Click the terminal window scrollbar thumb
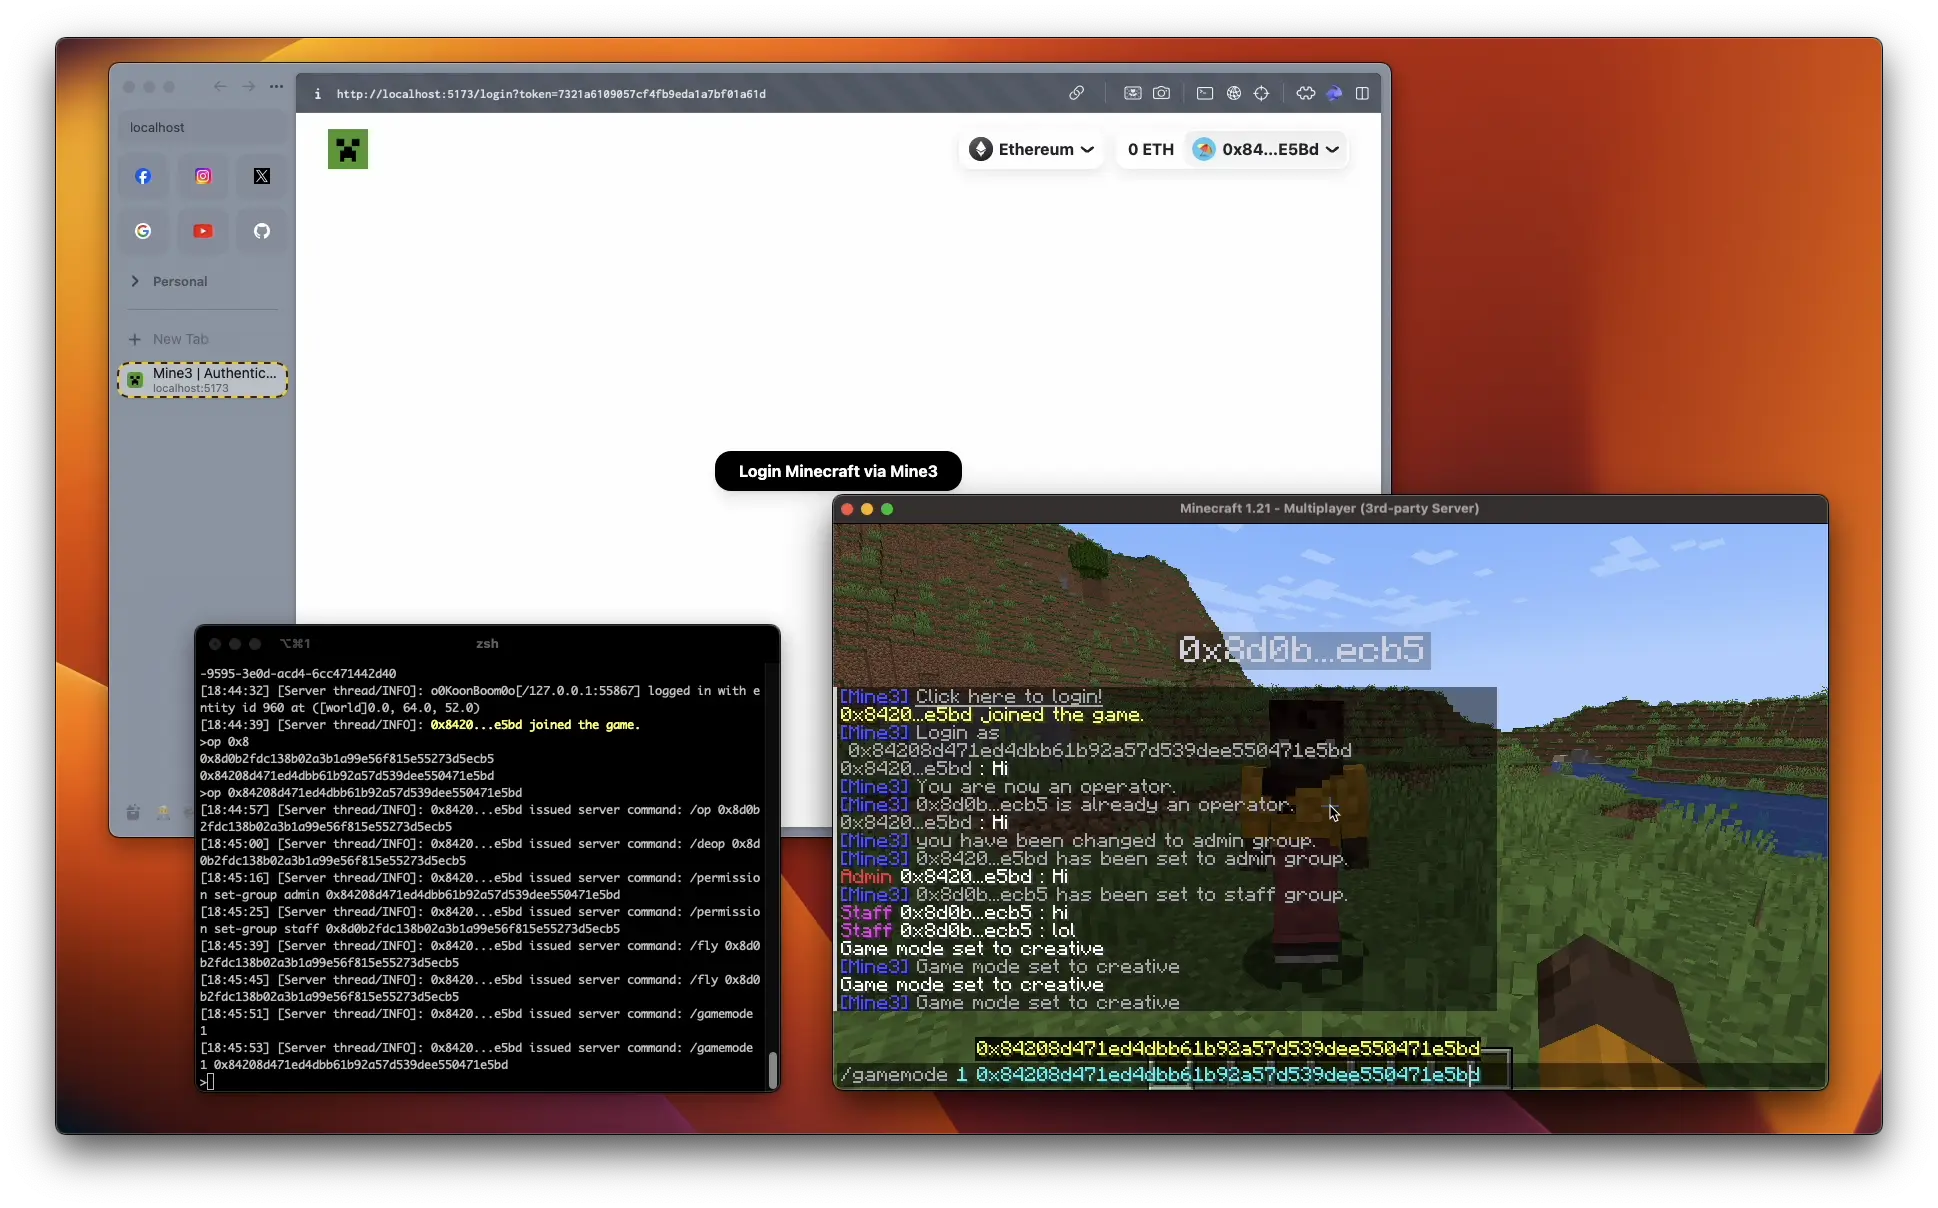Screen dimensions: 1938x1208 pos(772,1069)
